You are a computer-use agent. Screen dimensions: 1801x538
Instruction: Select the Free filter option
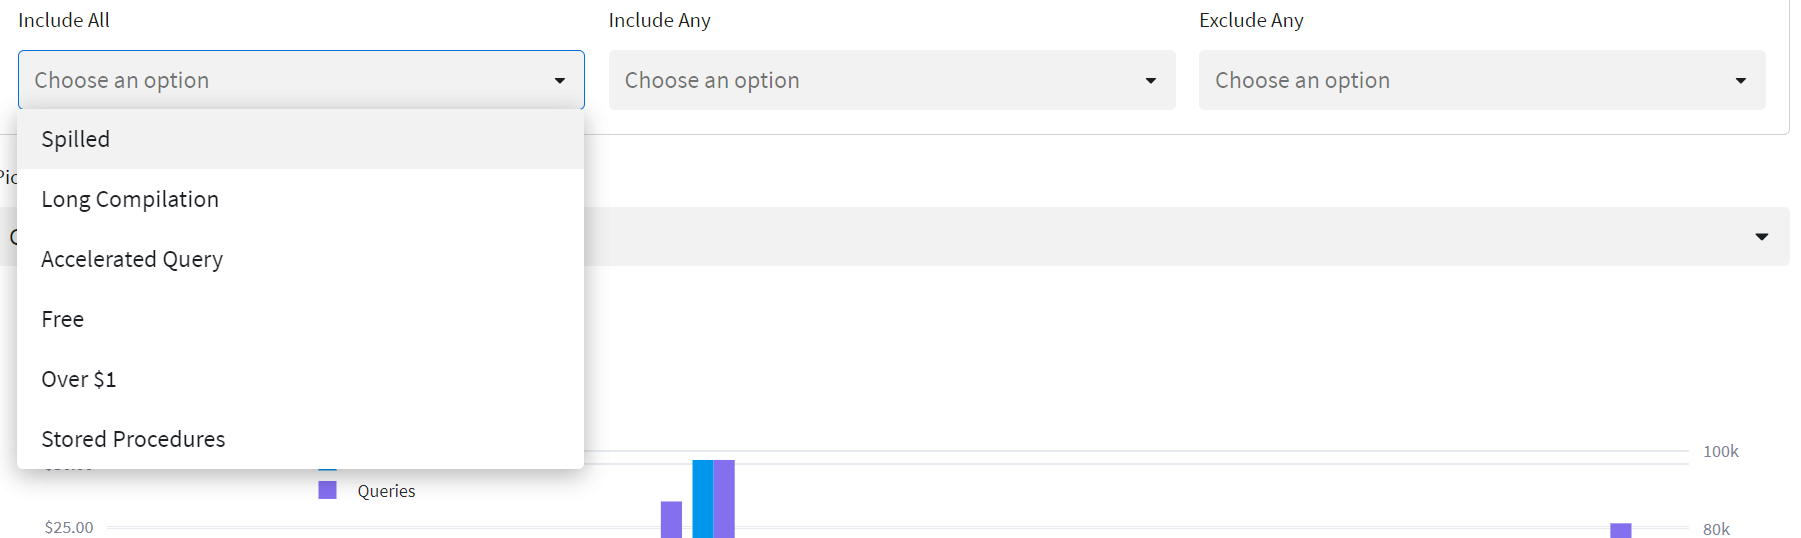(x=300, y=319)
